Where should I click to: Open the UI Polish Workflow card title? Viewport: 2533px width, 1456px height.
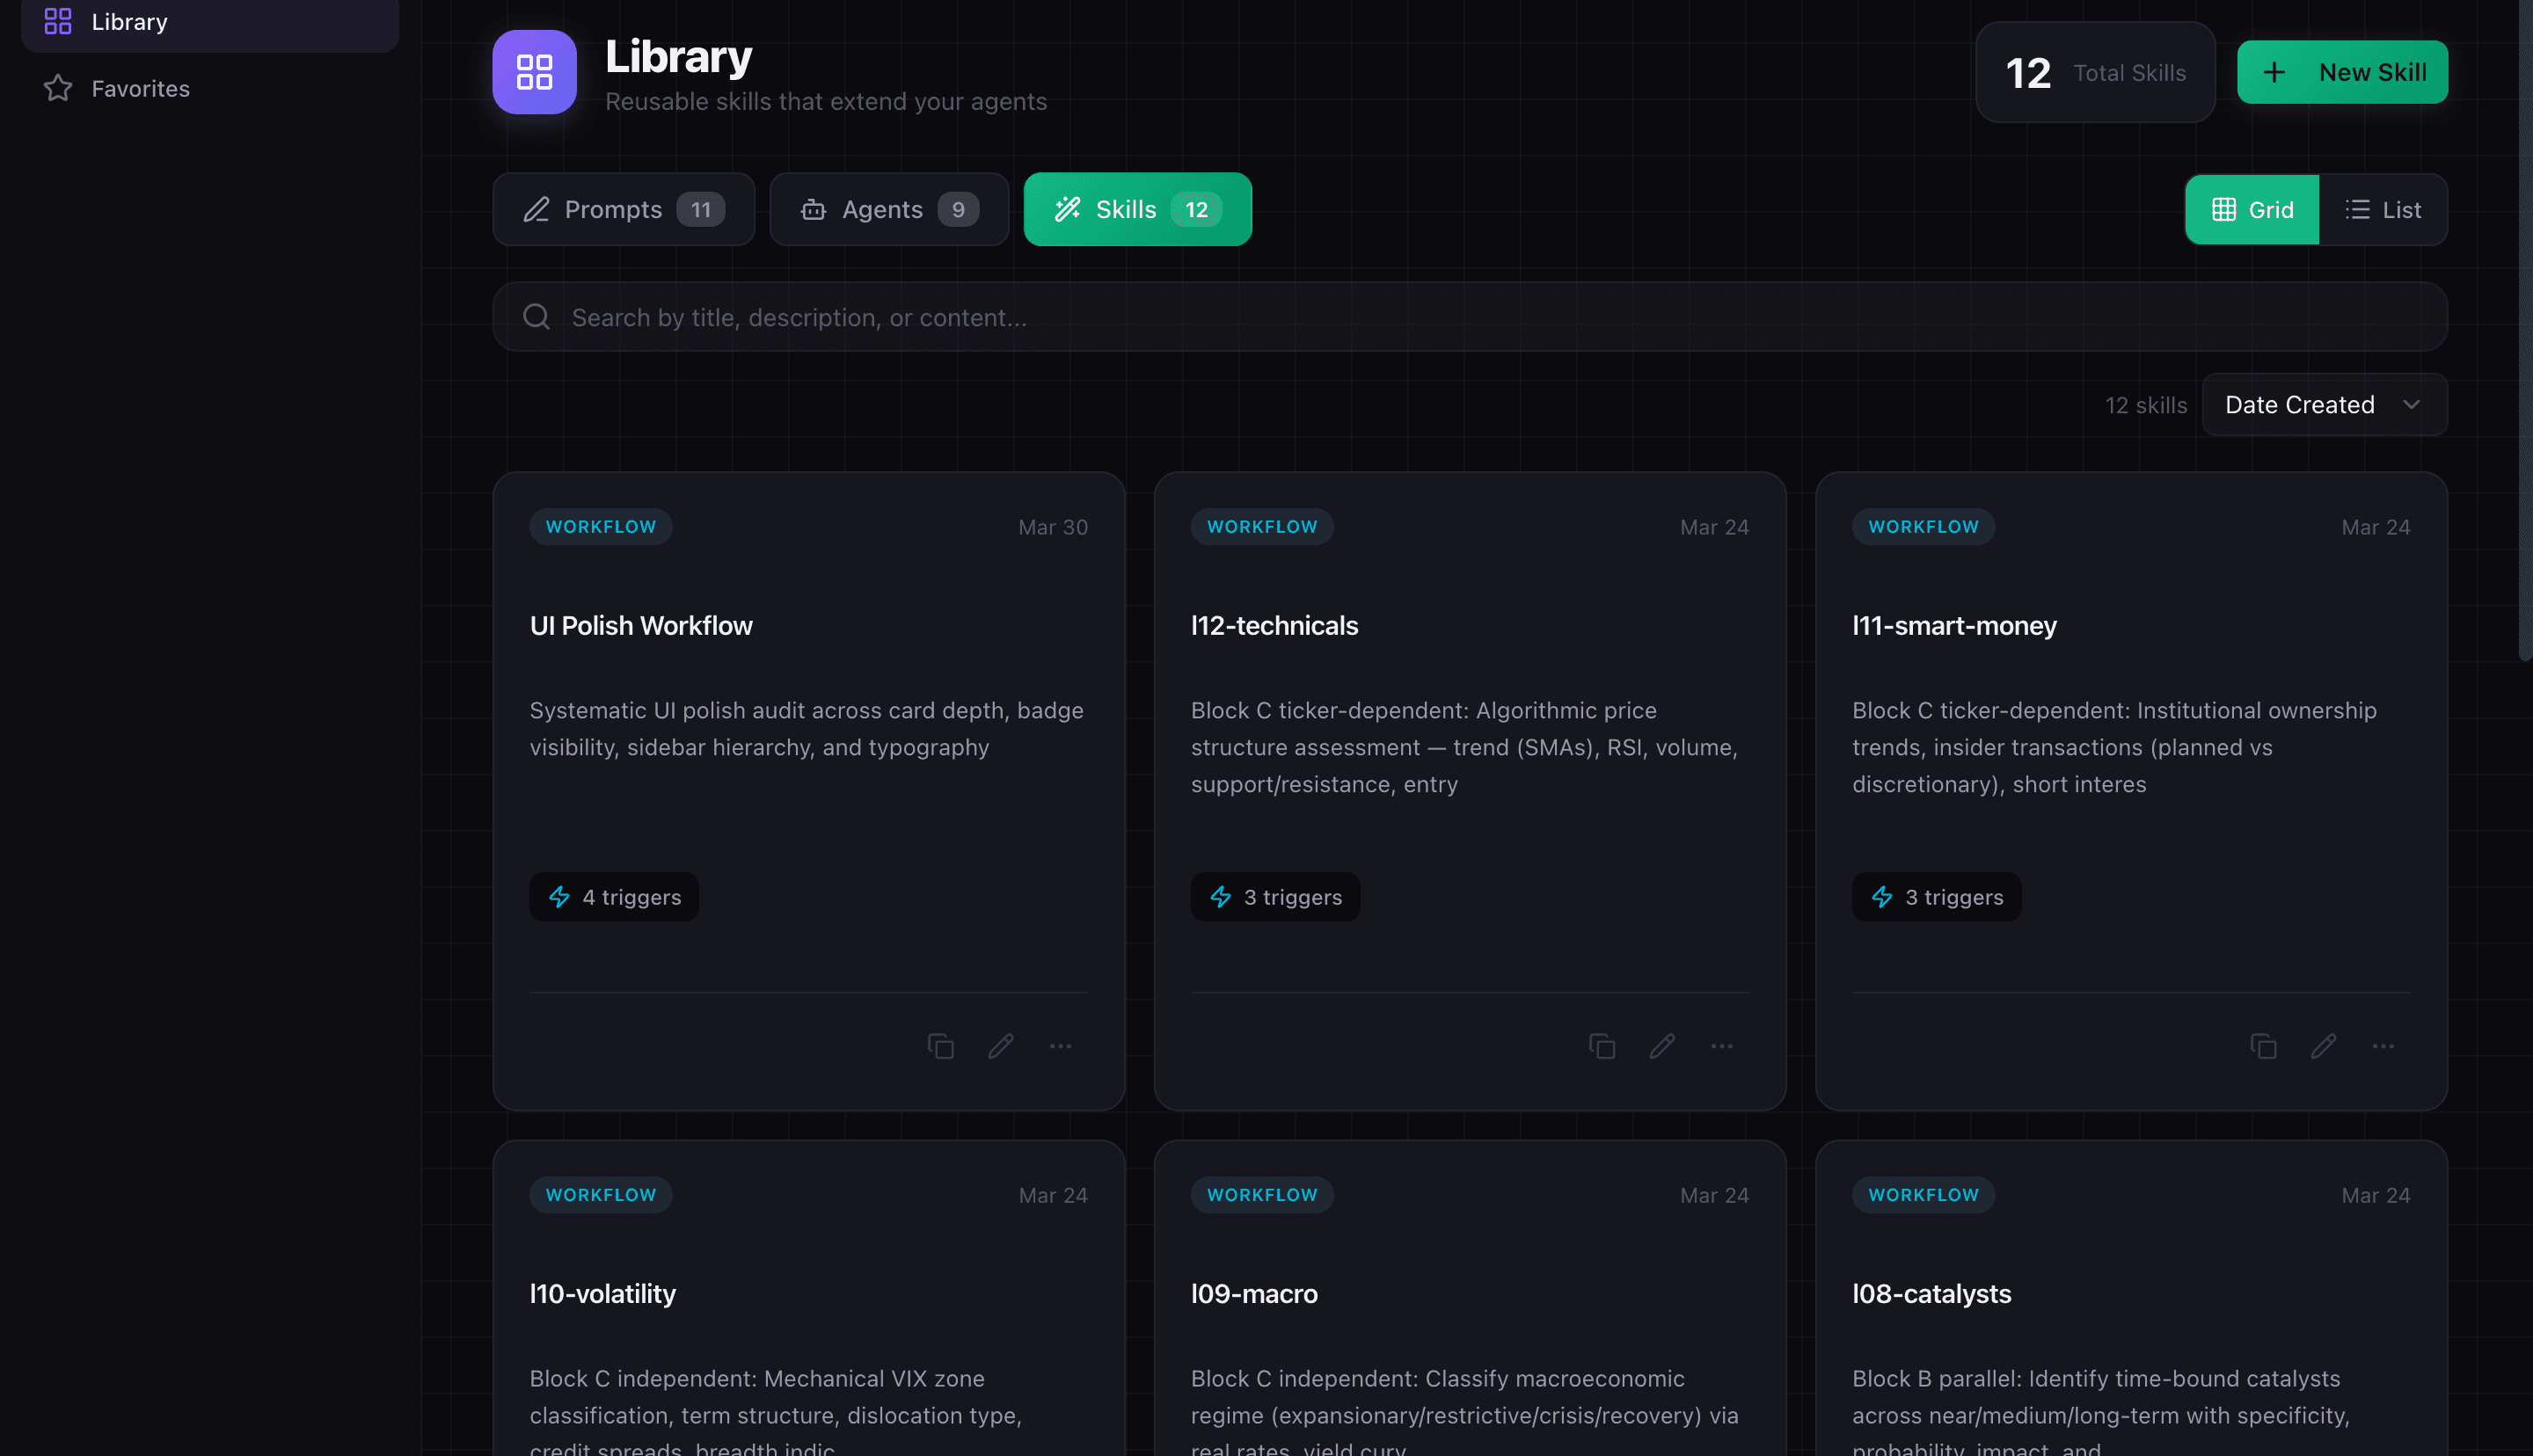coord(641,626)
